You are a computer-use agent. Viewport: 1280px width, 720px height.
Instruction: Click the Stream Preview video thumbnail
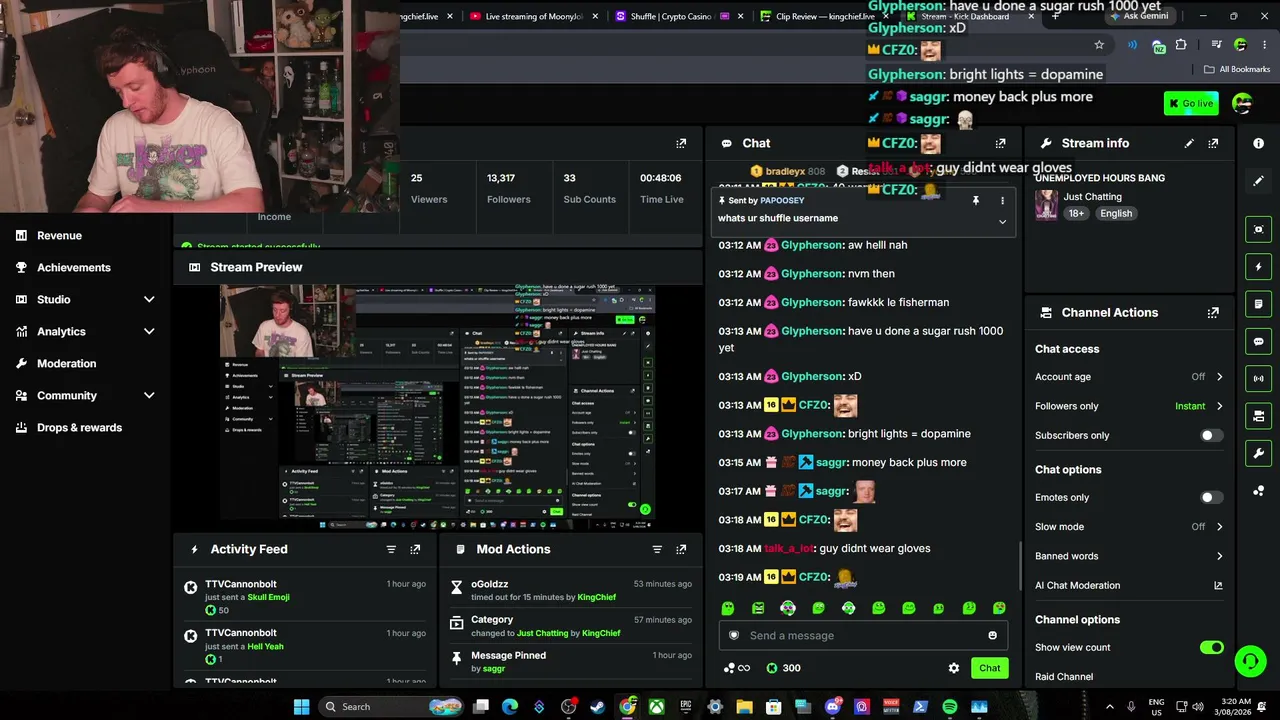pyautogui.click(x=438, y=408)
